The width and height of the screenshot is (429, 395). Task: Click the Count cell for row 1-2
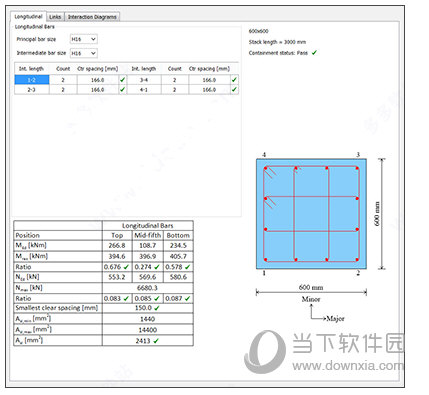pos(63,80)
